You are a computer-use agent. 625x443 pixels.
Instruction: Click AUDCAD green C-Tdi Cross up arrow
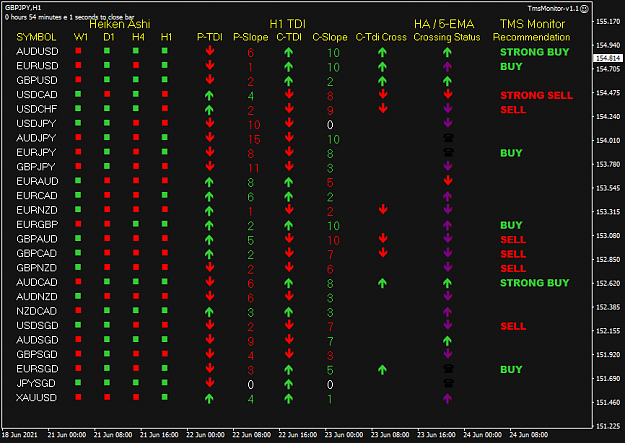382,283
